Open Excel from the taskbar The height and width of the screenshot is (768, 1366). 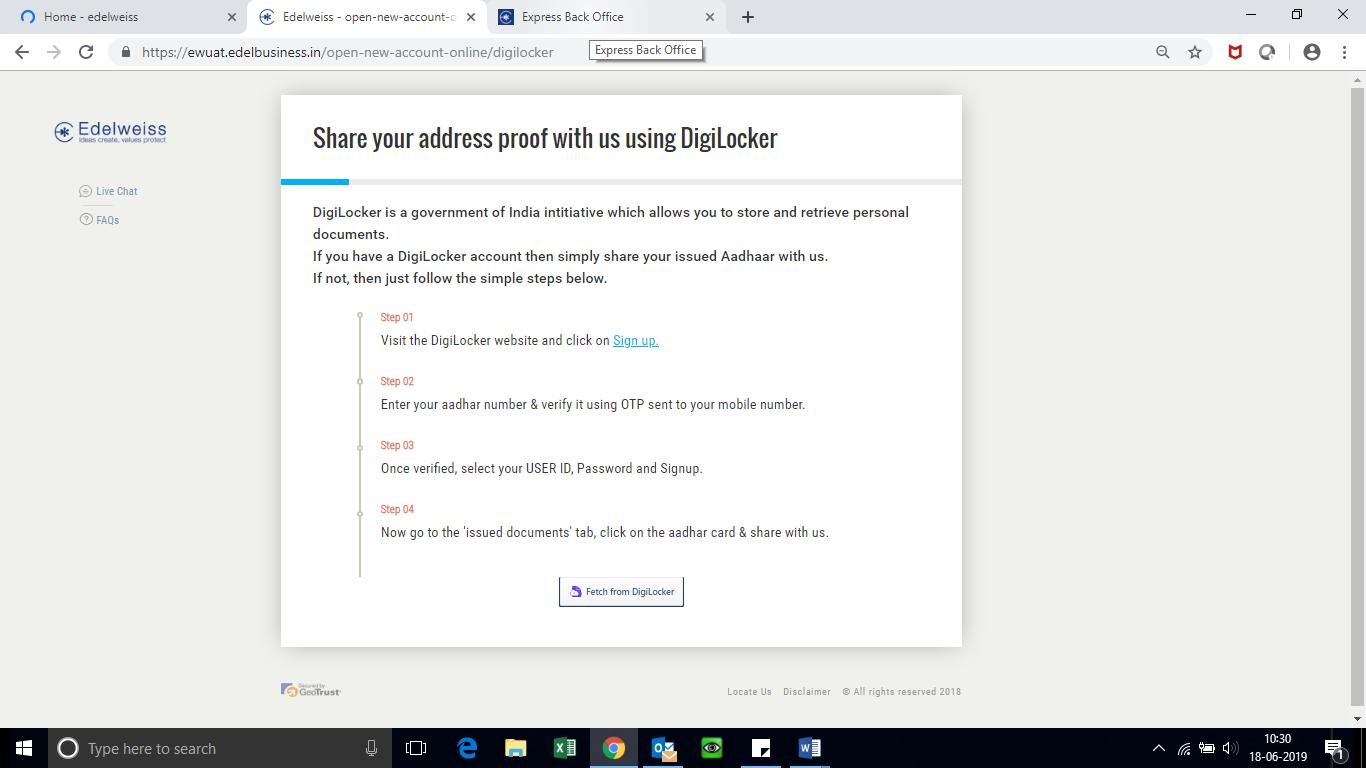pos(565,748)
